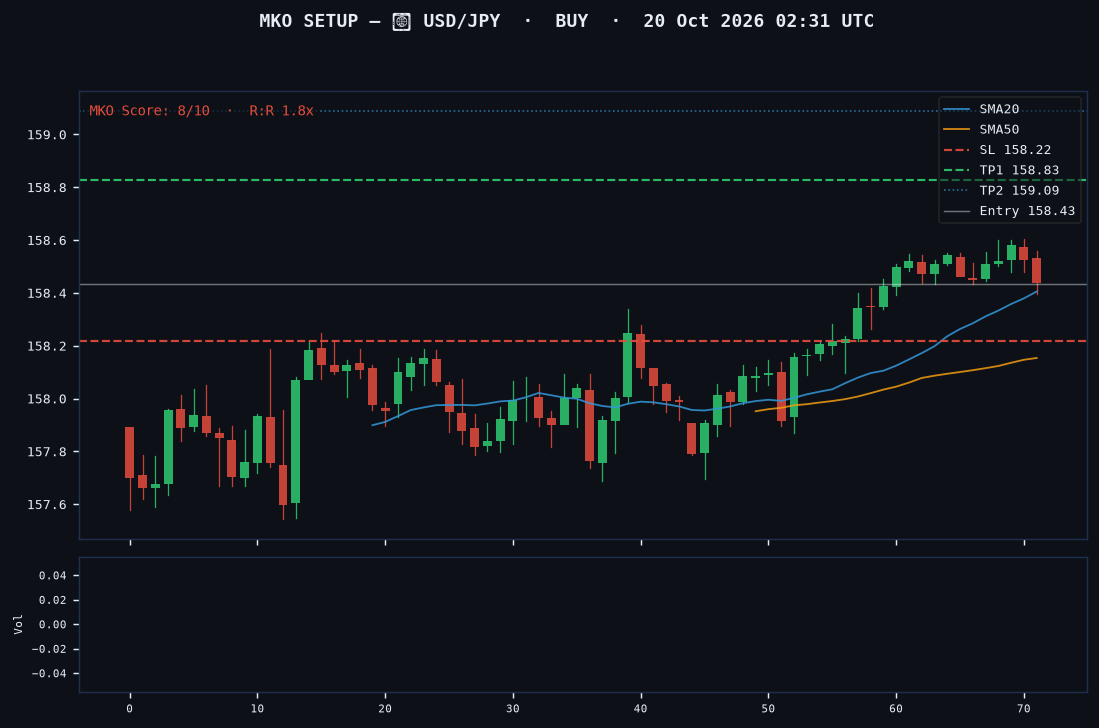Image resolution: width=1099 pixels, height=728 pixels.
Task: Click the gray Entry price line on chart
Action: [x=583, y=284]
